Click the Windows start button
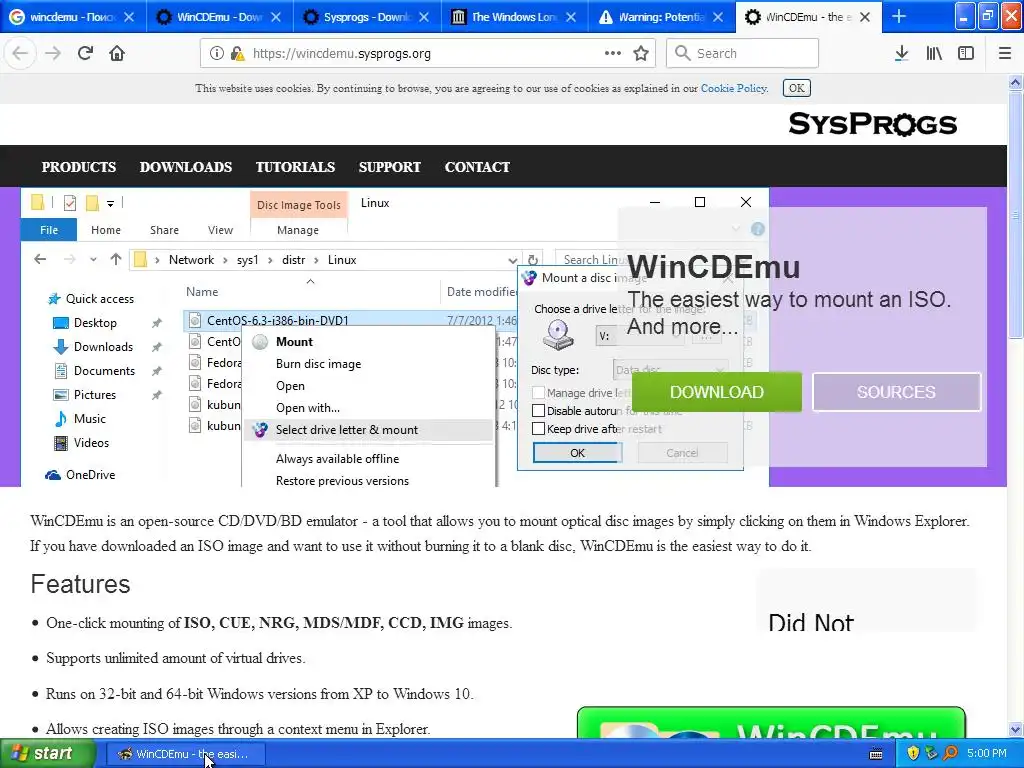1024x768 pixels. [x=48, y=754]
